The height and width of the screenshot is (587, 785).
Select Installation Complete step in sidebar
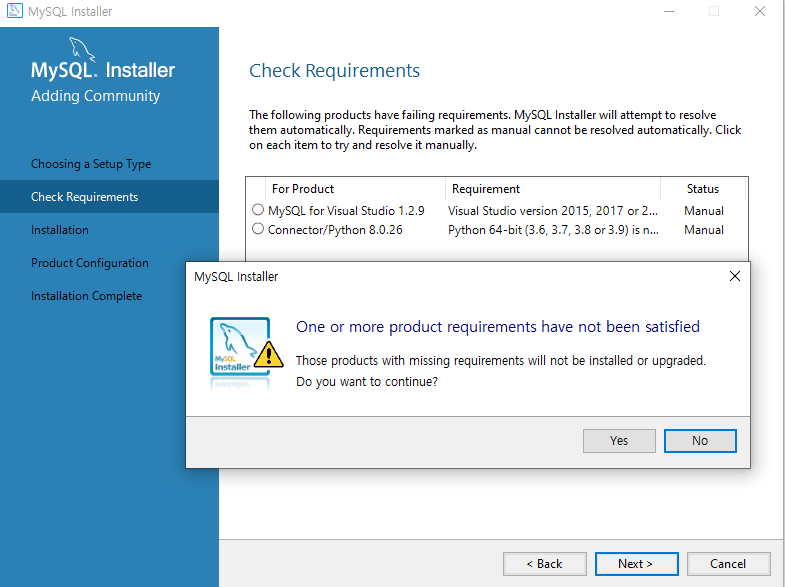click(x=87, y=296)
